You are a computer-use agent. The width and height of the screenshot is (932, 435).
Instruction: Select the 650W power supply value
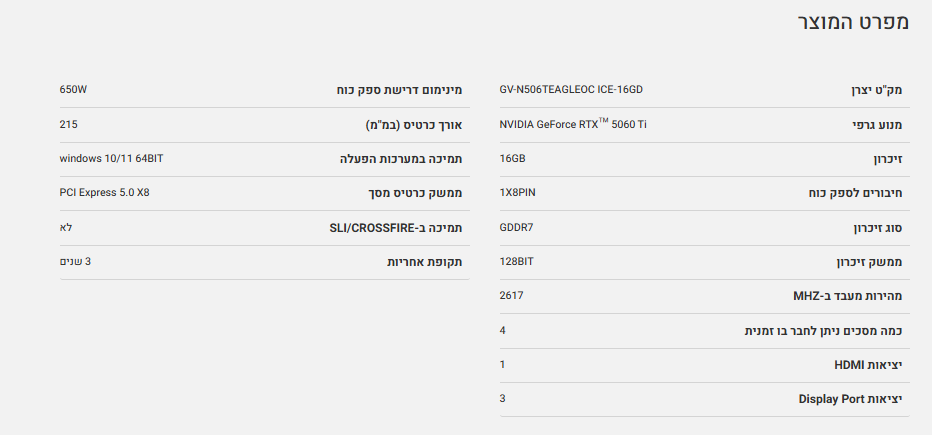pyautogui.click(x=73, y=90)
